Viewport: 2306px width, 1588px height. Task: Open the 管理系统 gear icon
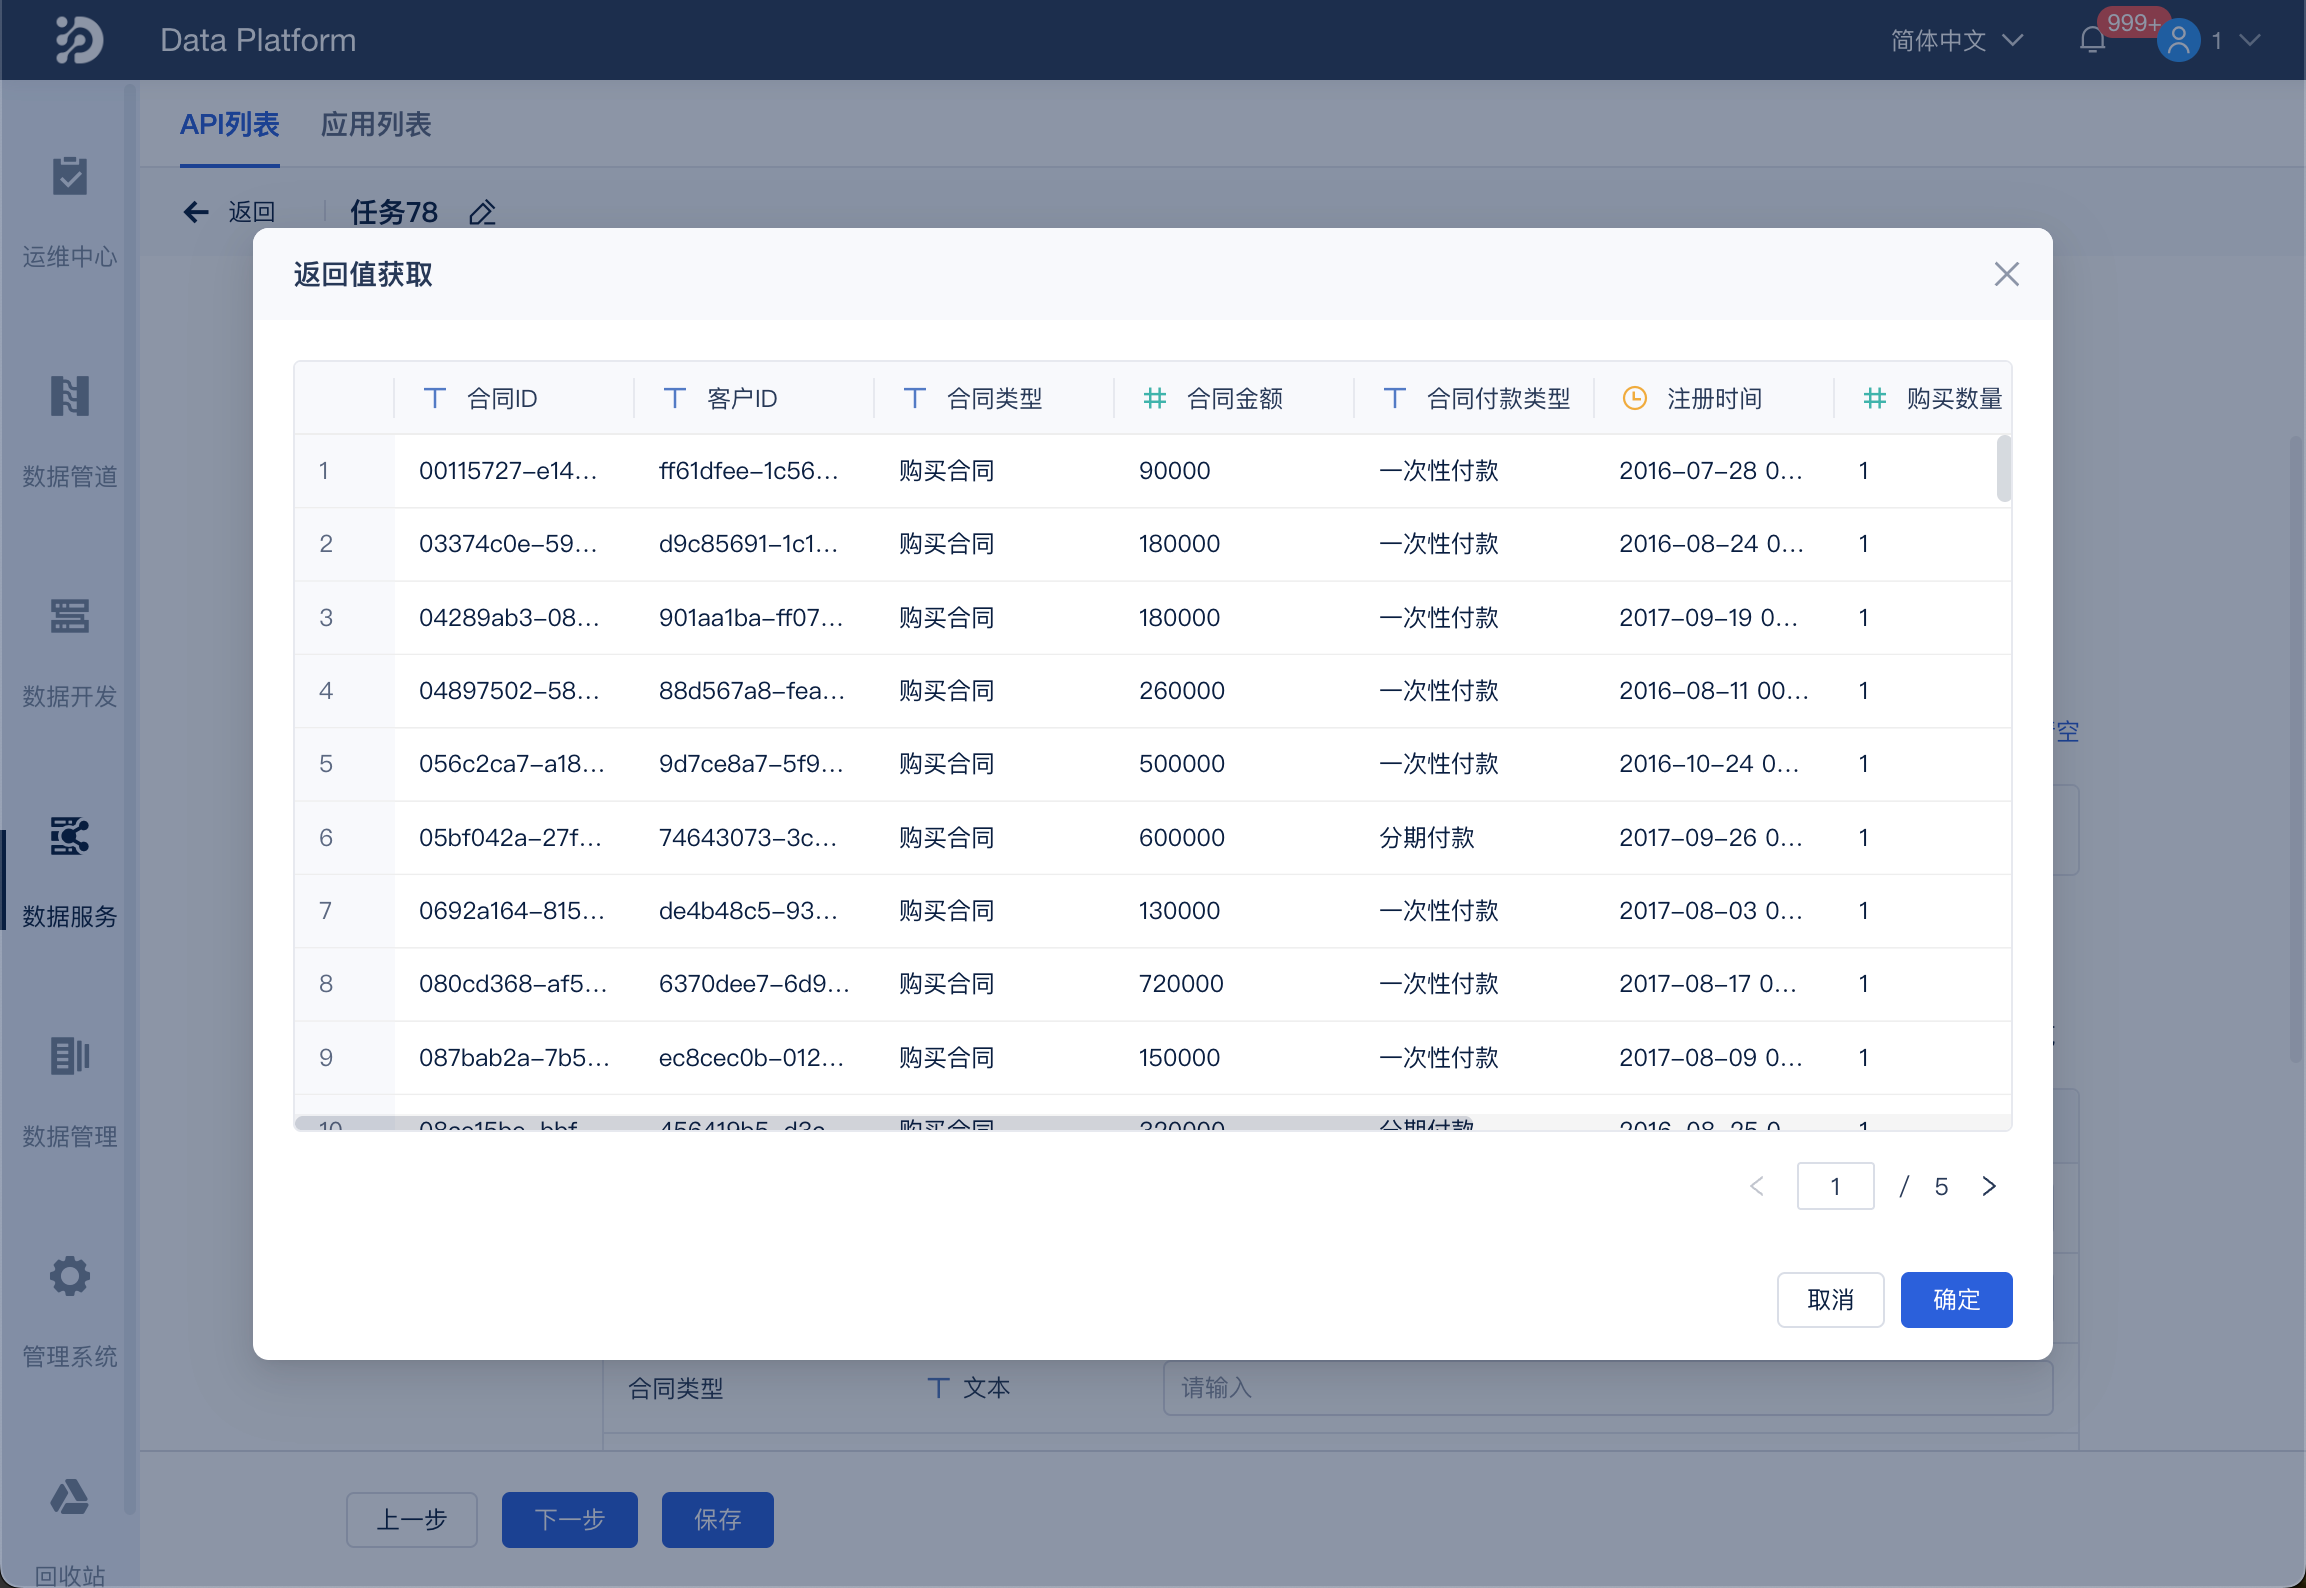click(x=69, y=1277)
